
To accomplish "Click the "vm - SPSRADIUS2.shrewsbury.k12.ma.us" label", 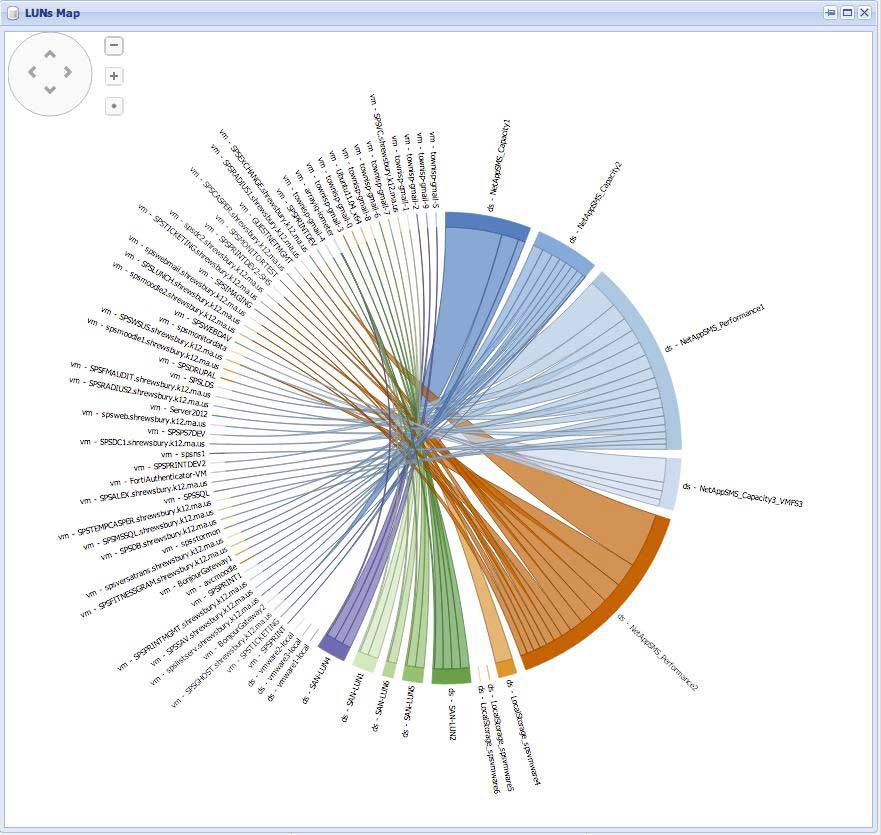I will 139,392.
